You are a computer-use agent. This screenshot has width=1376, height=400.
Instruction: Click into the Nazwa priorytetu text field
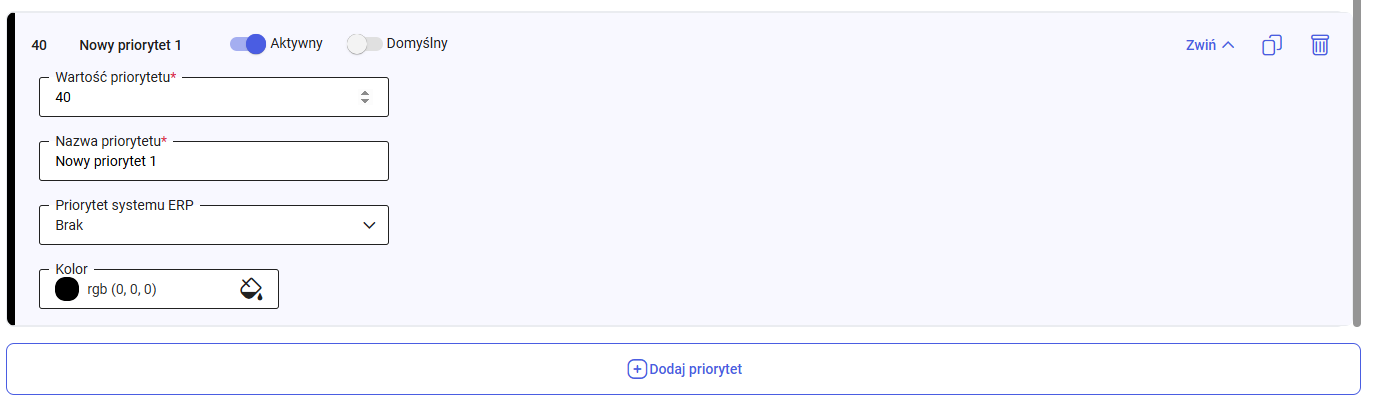[x=213, y=161]
